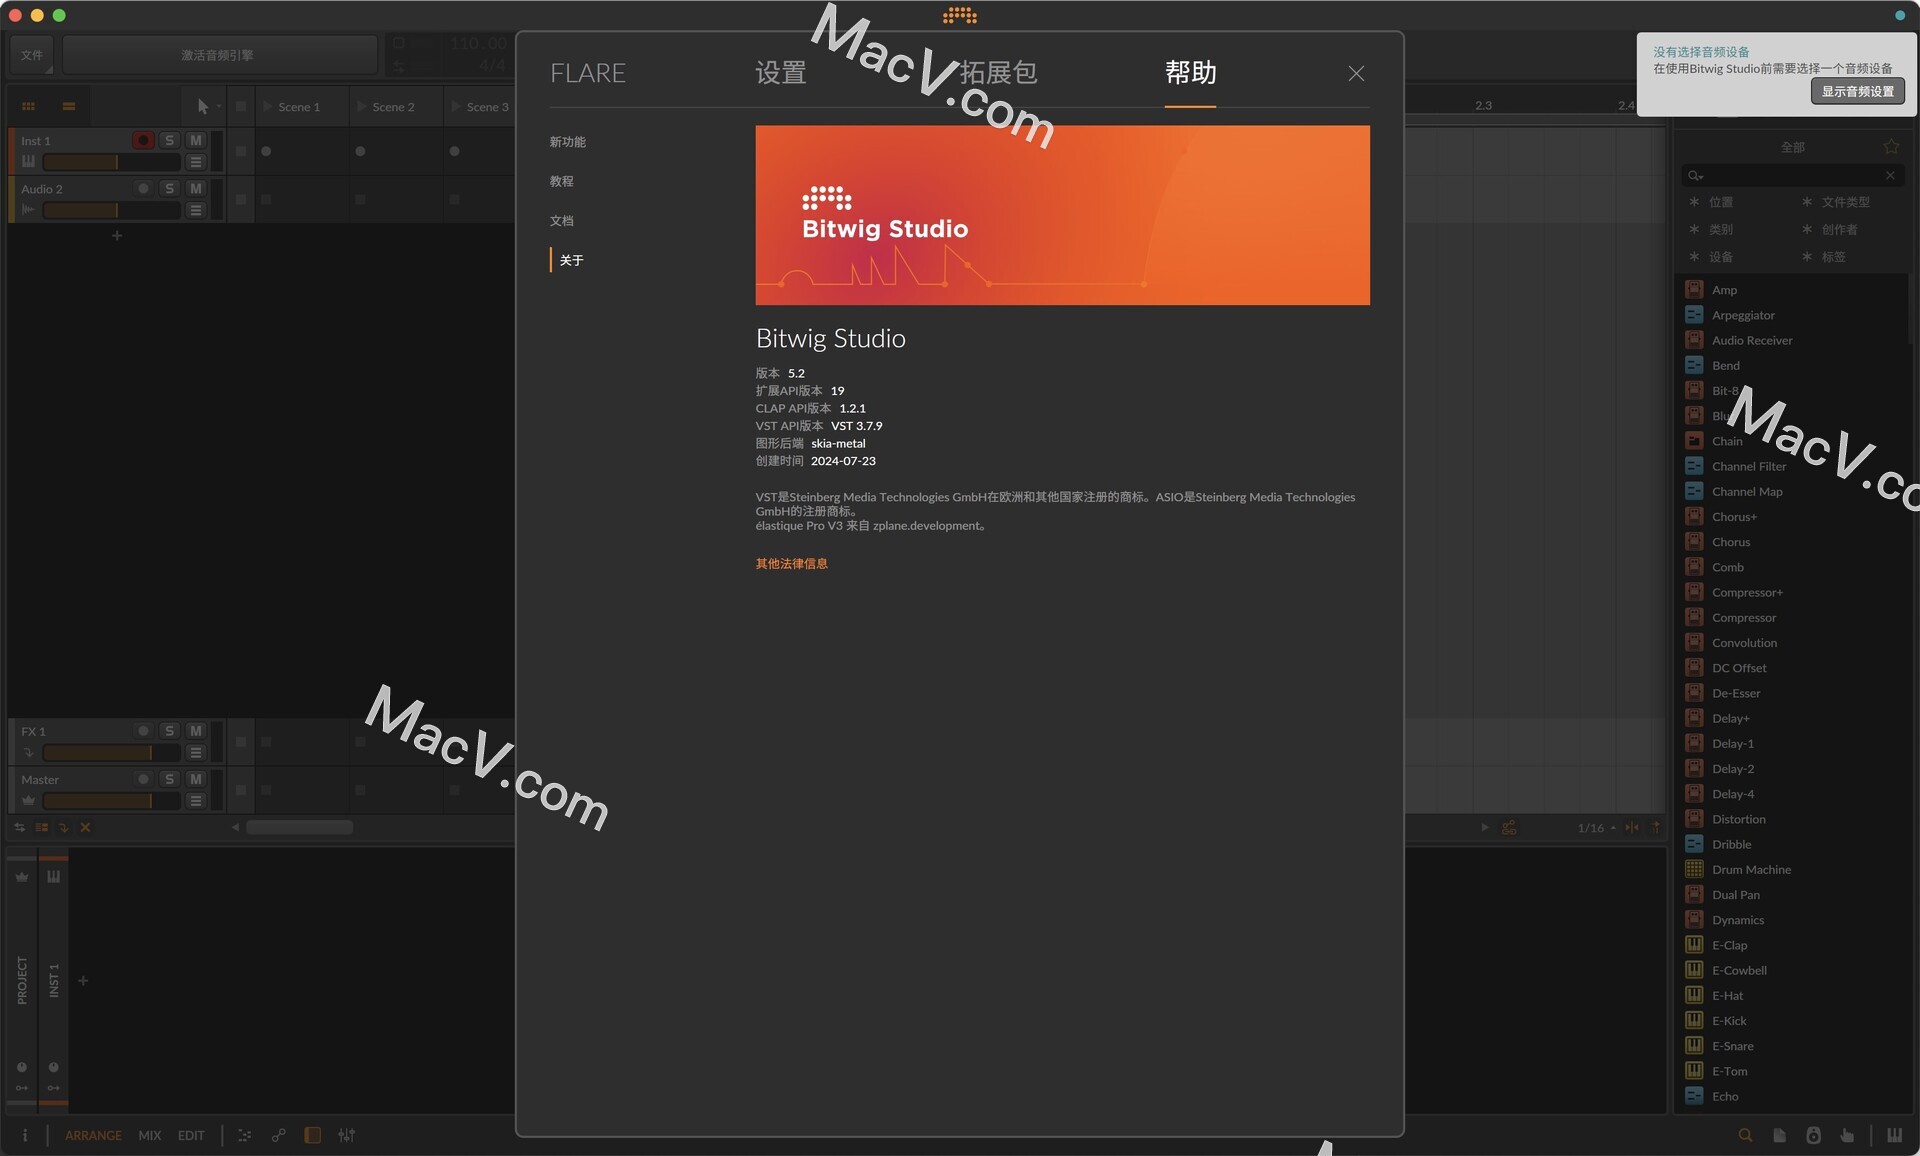Viewport: 1920px width, 1156px height.
Task: Open the 其他法律信息 link
Action: [792, 564]
